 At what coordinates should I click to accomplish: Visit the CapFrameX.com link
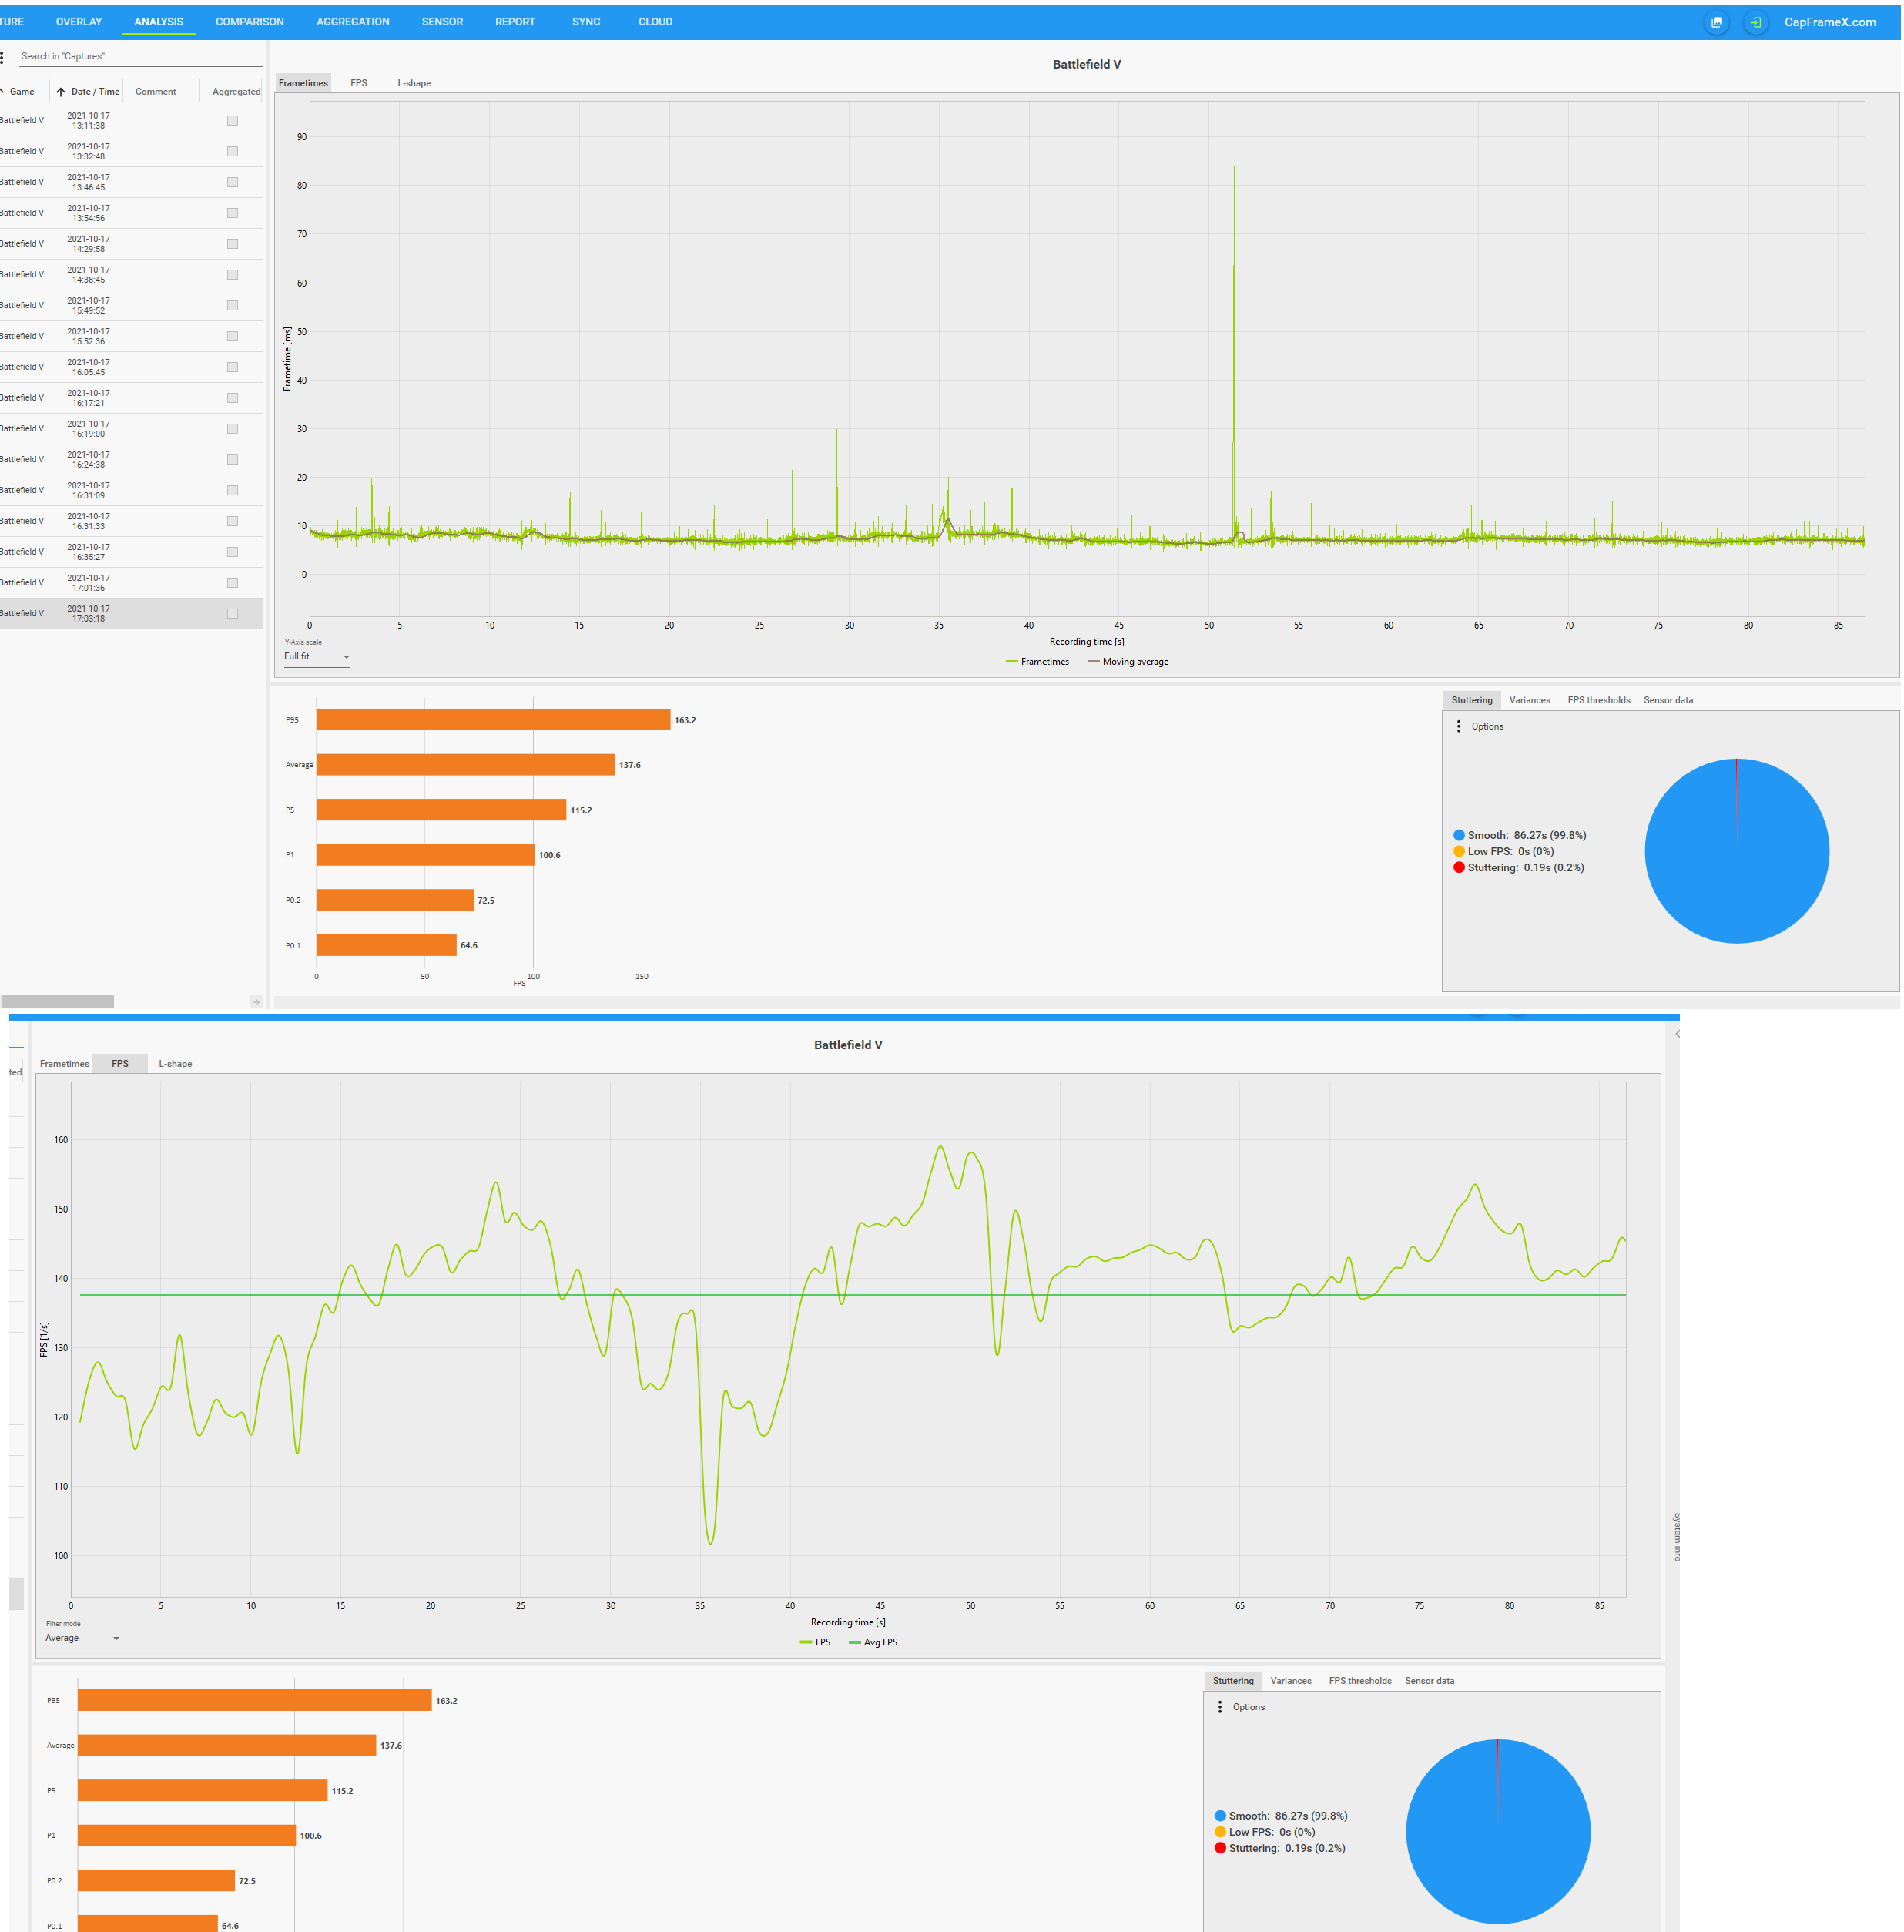coord(1829,22)
